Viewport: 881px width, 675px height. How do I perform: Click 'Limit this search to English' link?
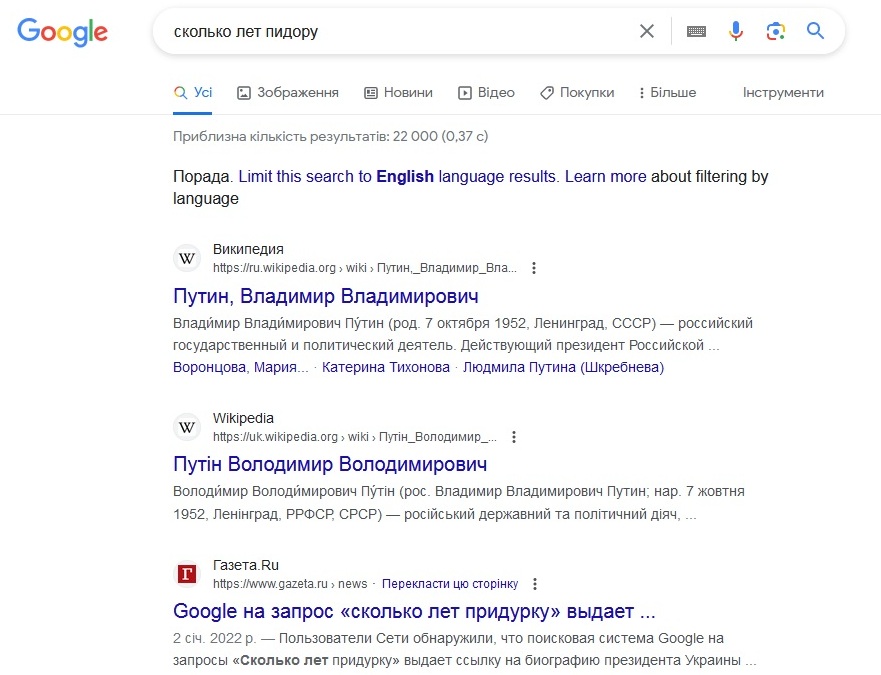click(336, 176)
